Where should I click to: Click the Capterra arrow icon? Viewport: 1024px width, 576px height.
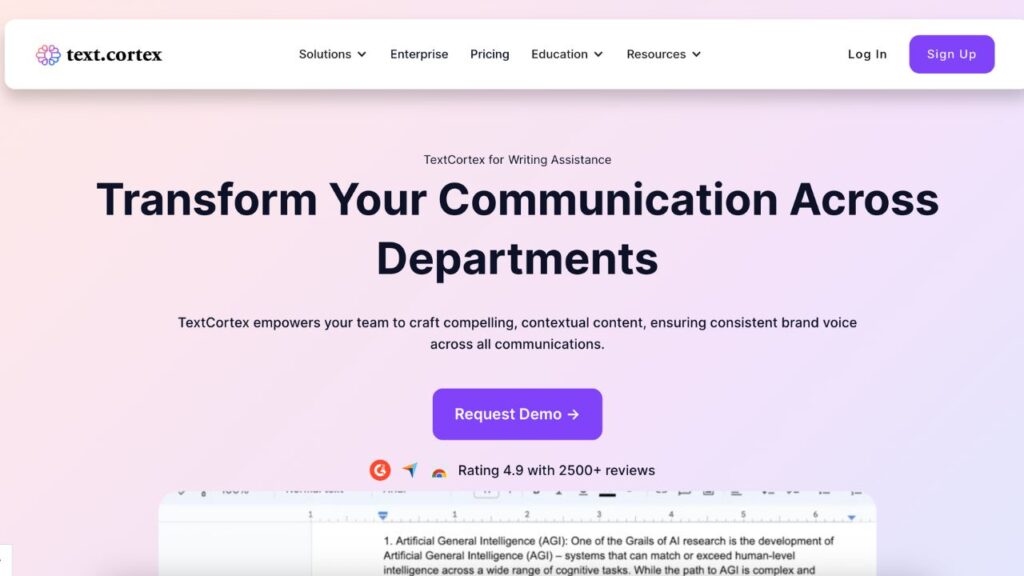(x=410, y=470)
